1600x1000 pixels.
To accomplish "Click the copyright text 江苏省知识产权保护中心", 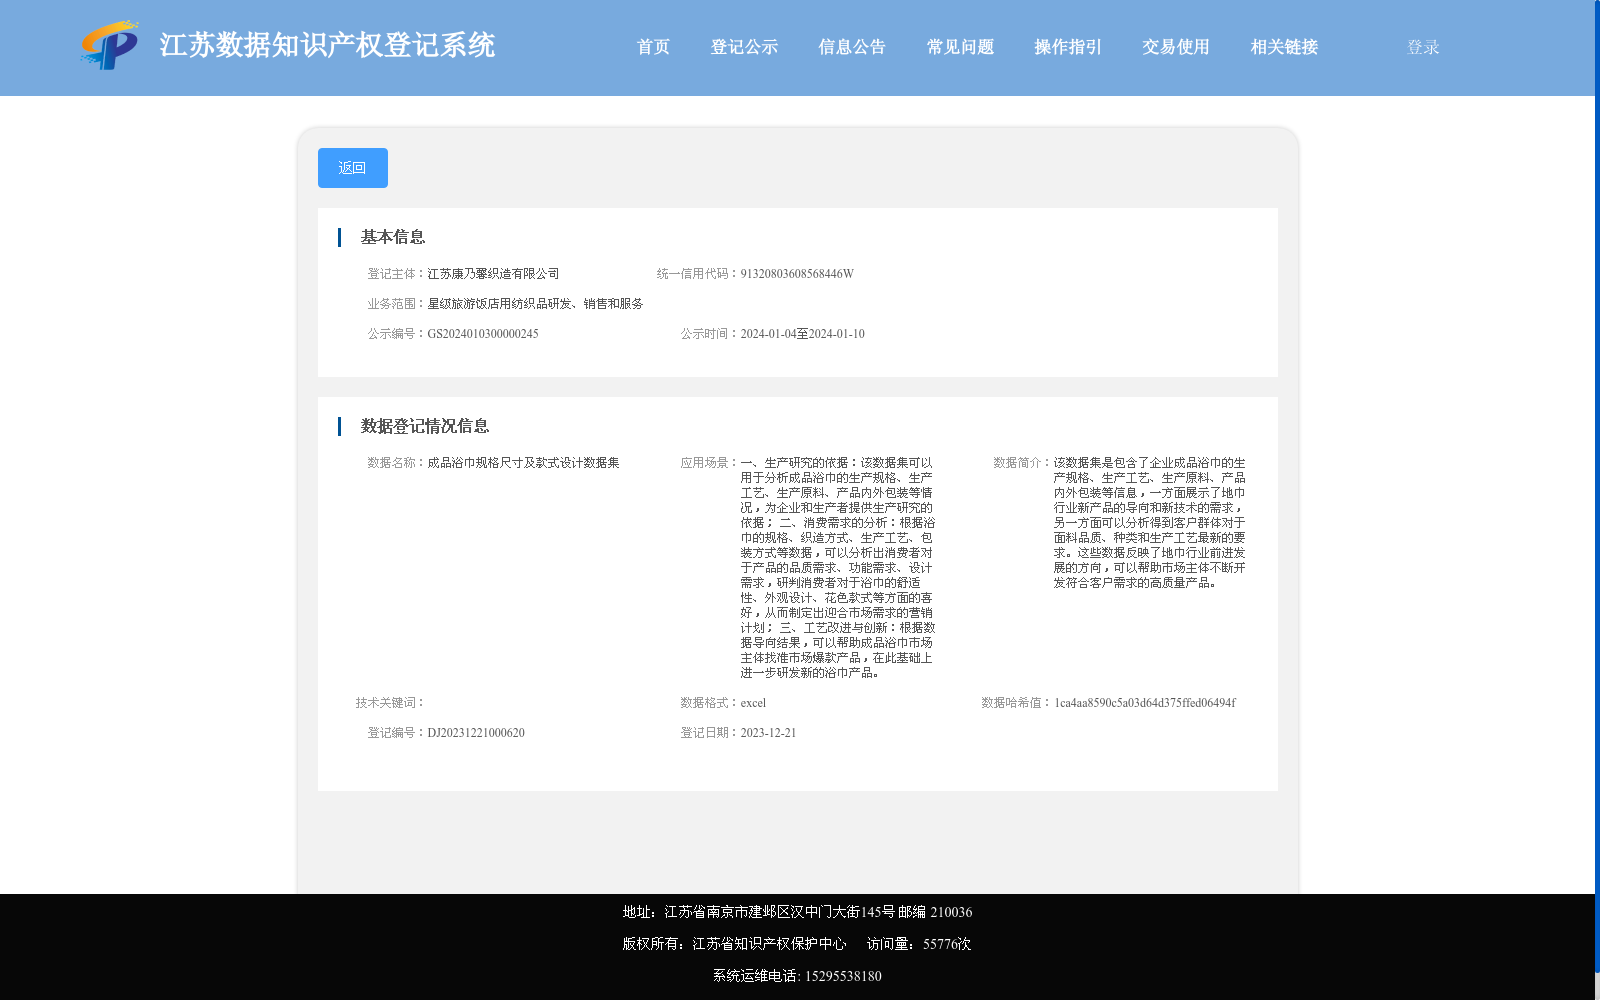I will click(x=769, y=944).
